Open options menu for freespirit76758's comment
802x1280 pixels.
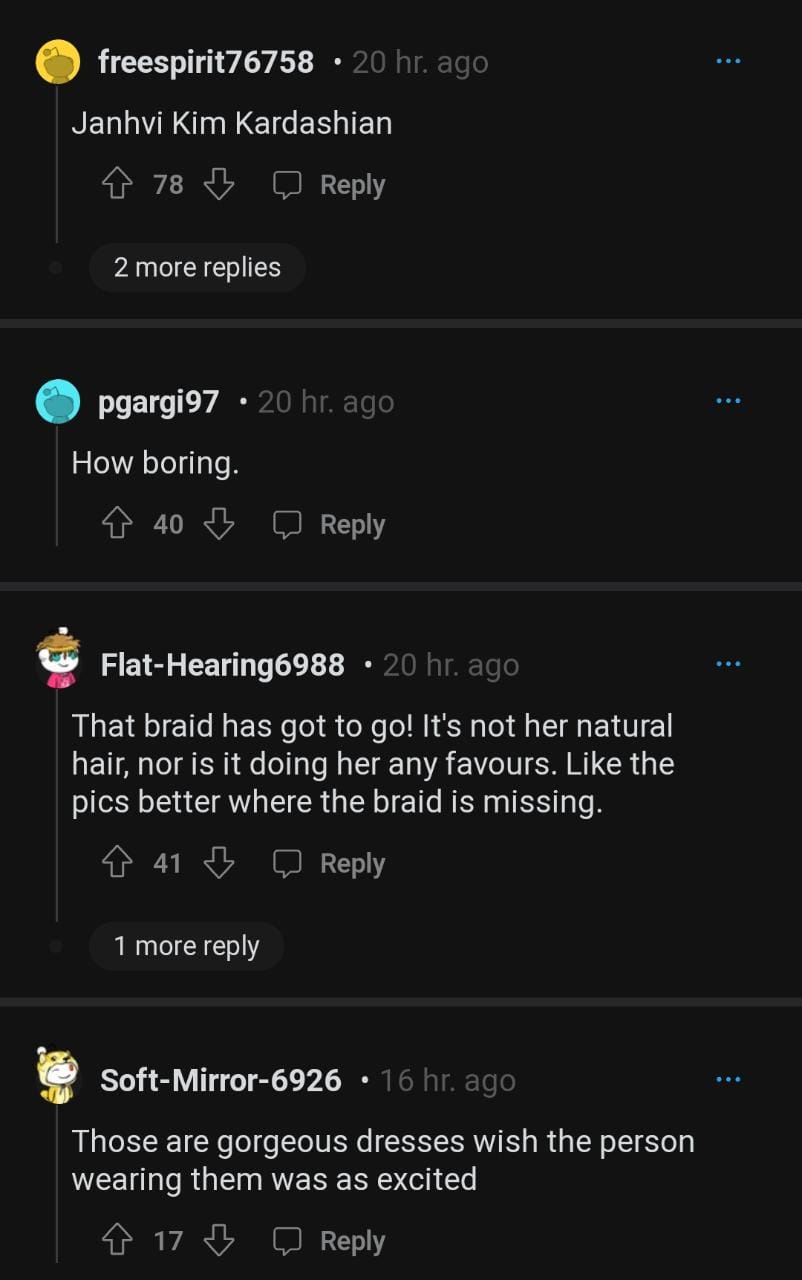click(x=728, y=62)
